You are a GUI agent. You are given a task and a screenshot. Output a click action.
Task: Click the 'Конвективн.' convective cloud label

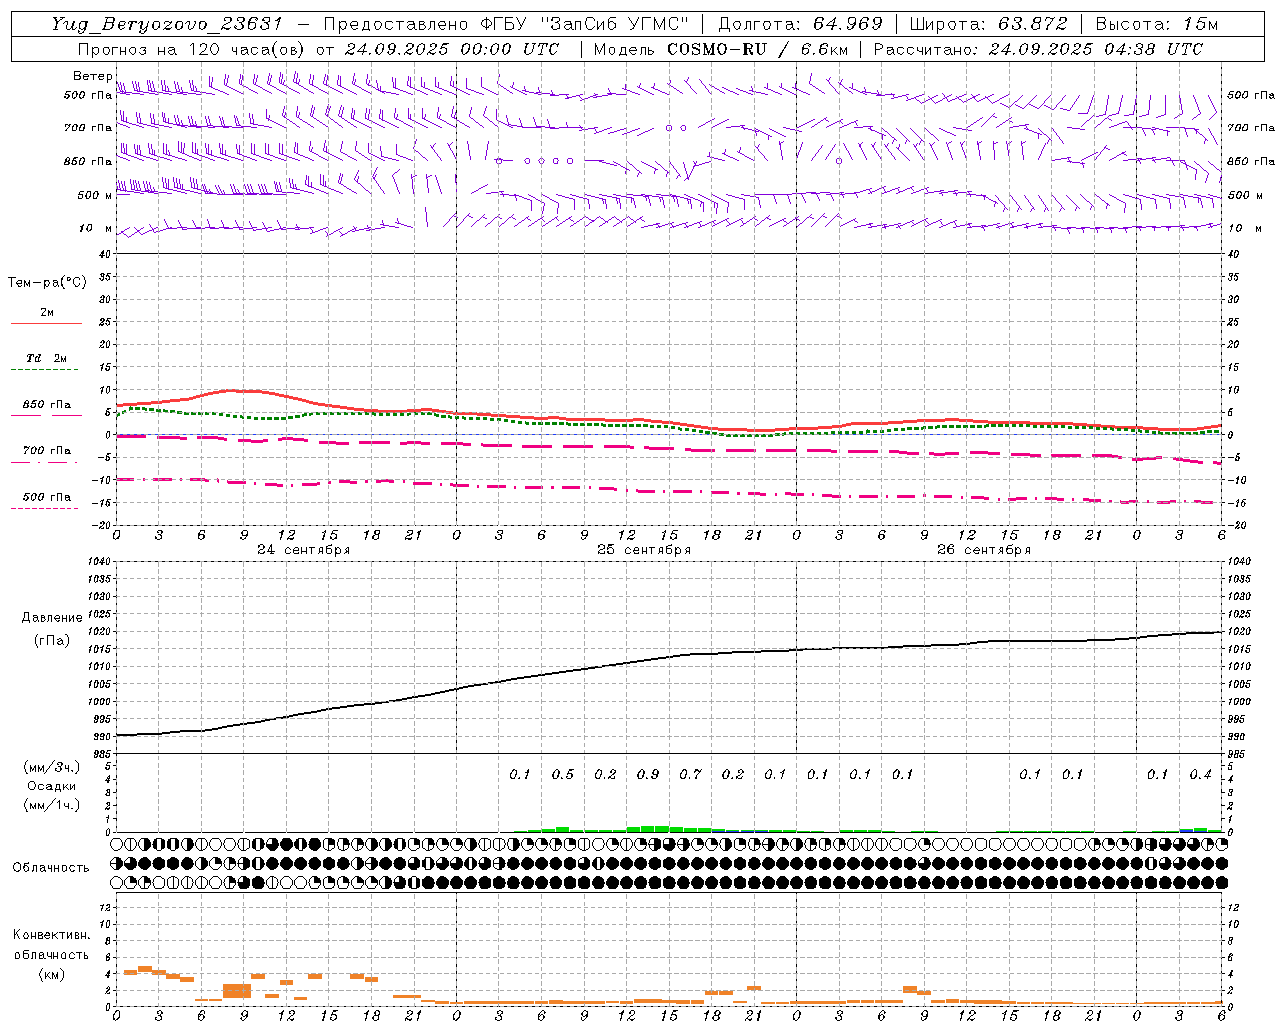[x=52, y=935]
